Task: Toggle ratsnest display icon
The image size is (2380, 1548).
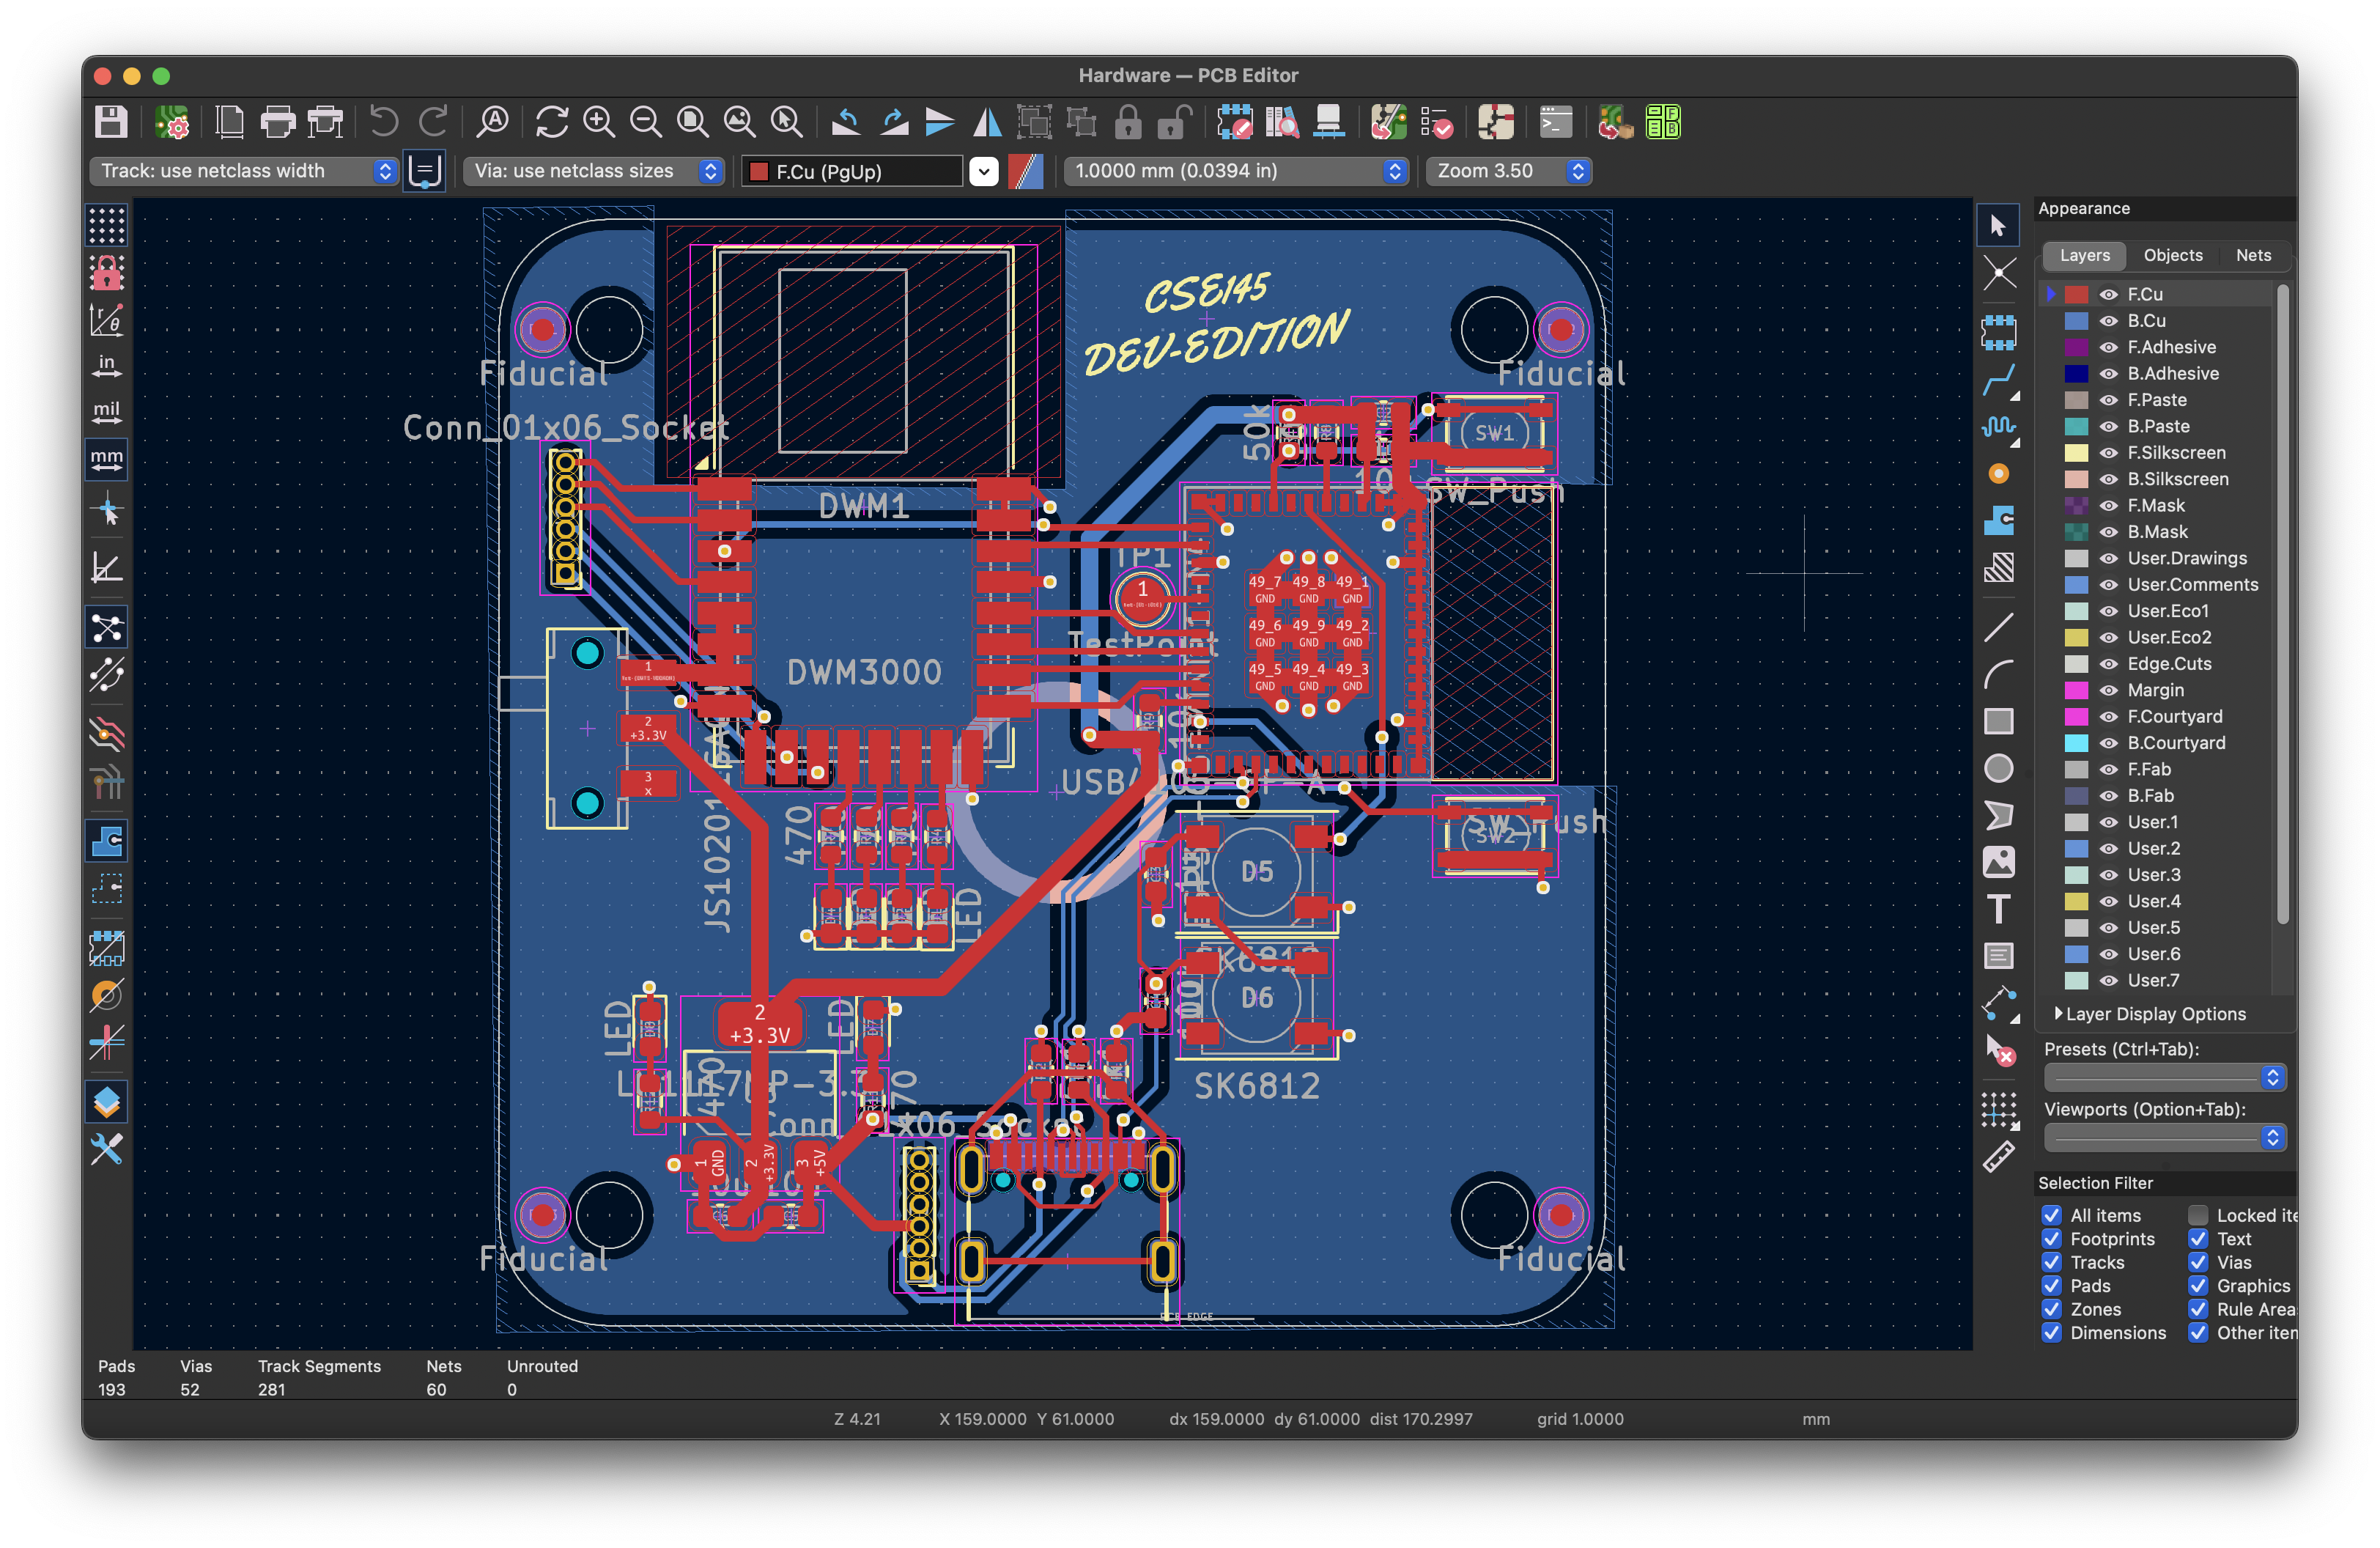Action: coord(106,628)
